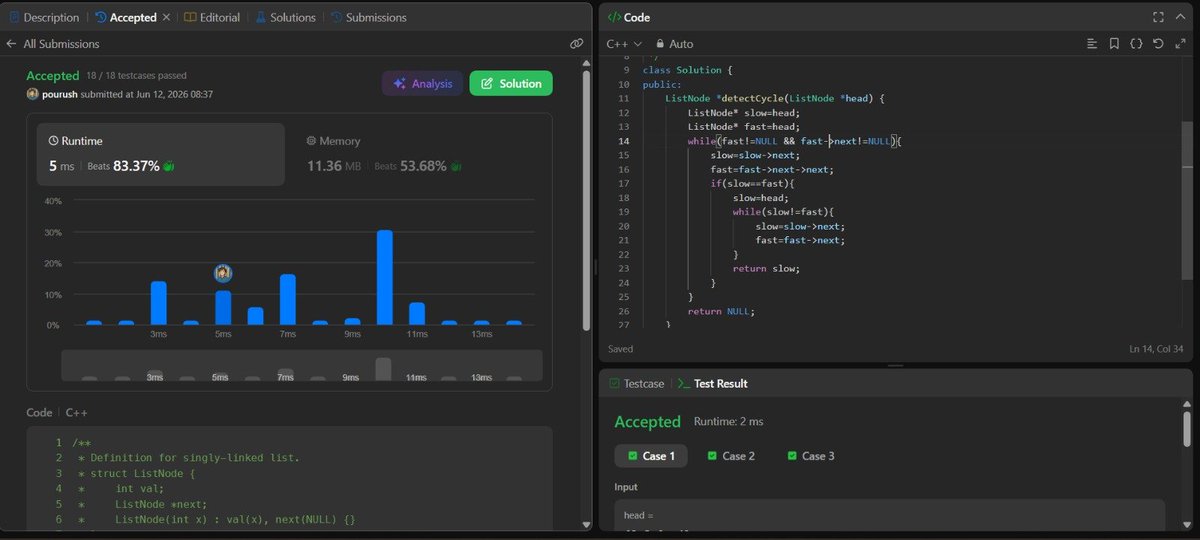Click the Analysis button
Viewport: 1200px width, 540px height.
(423, 84)
